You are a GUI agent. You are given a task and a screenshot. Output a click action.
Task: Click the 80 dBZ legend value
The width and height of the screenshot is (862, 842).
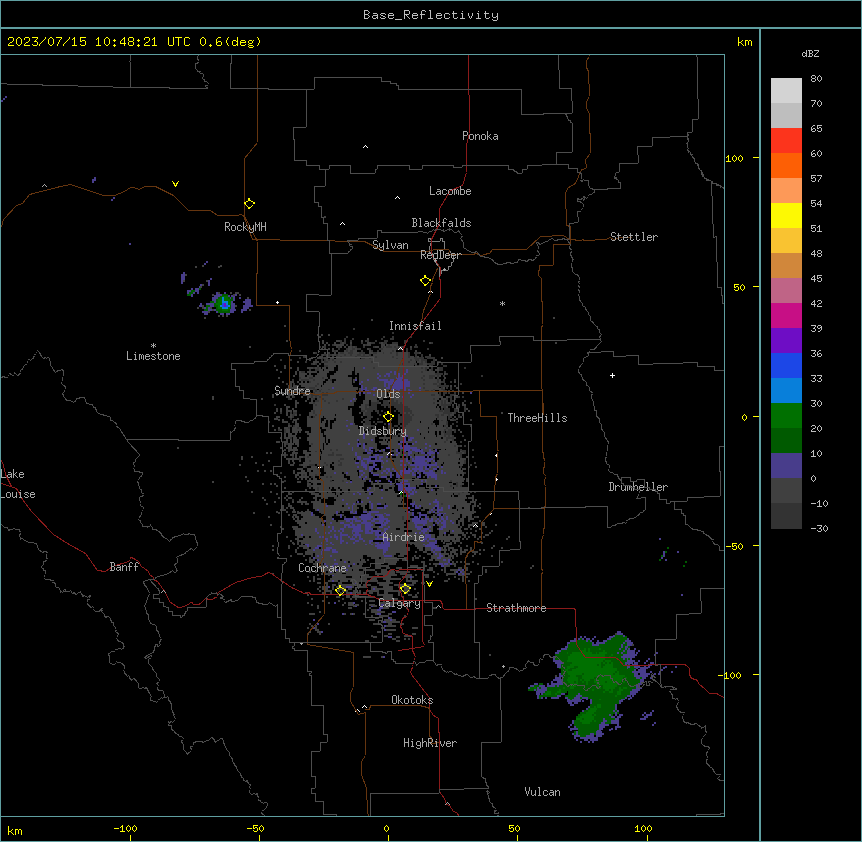click(816, 79)
